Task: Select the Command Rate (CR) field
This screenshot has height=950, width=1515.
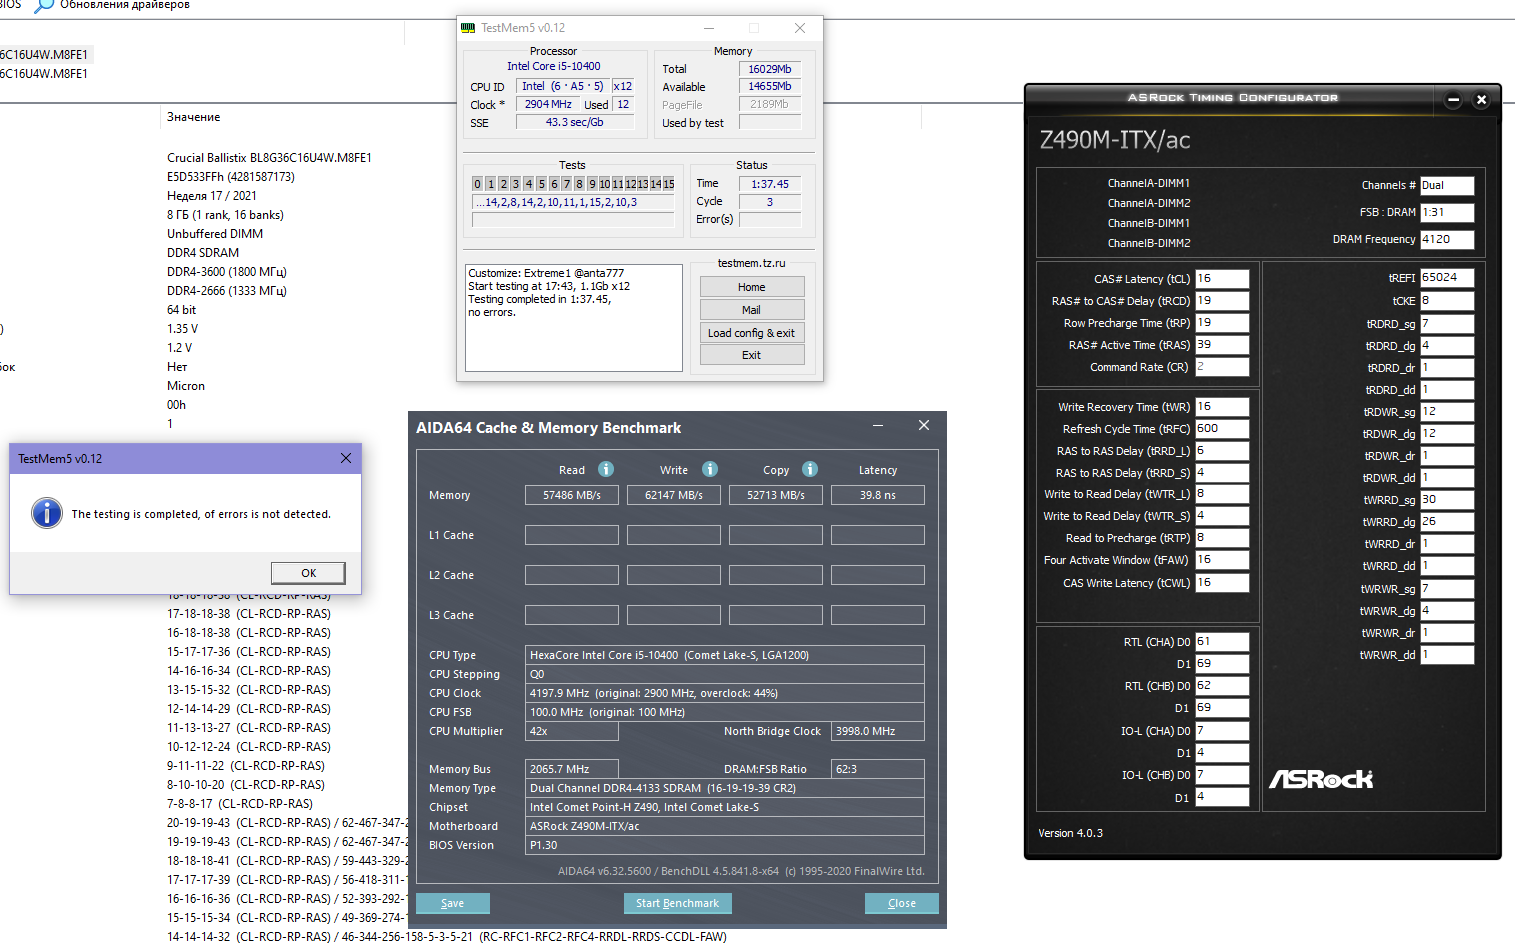Action: click(x=1222, y=367)
